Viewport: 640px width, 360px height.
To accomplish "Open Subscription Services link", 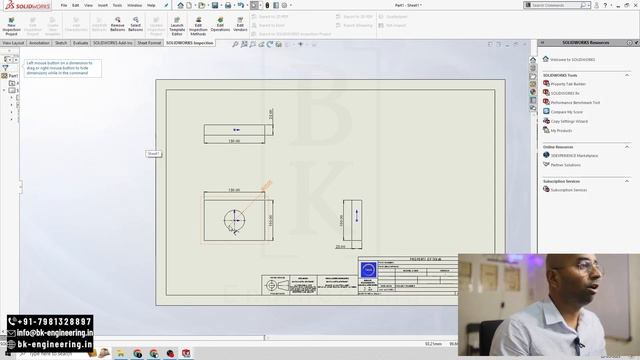I will click(569, 190).
